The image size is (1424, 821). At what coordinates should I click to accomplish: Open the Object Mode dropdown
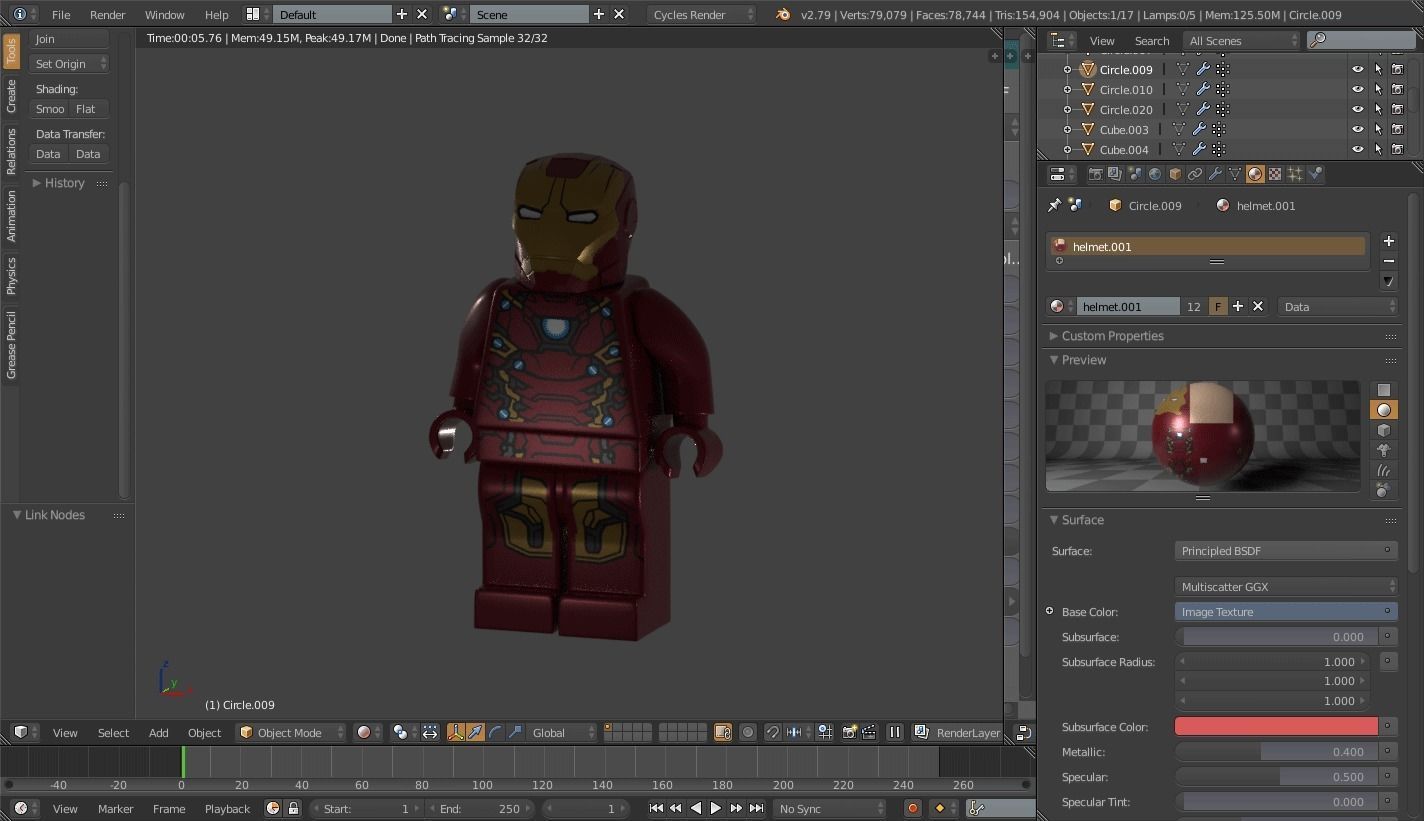pos(291,733)
